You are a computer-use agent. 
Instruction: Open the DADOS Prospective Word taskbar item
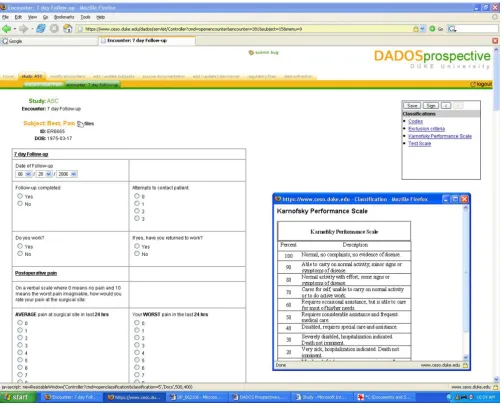coord(259,397)
